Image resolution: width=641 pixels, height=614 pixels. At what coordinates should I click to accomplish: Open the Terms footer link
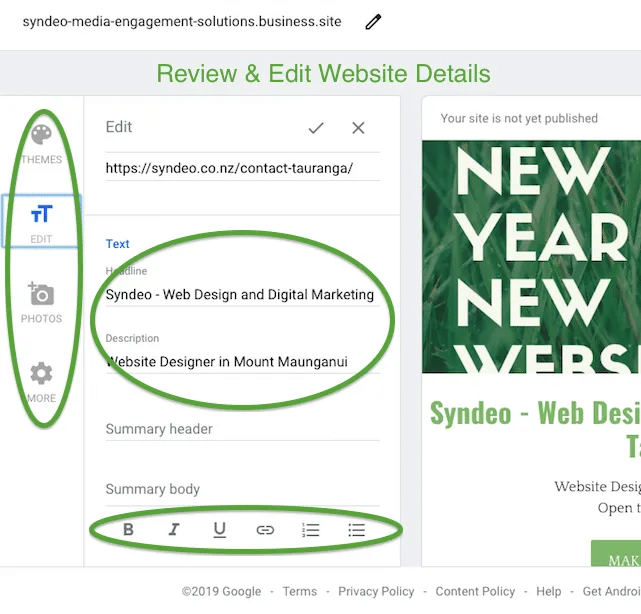(300, 592)
